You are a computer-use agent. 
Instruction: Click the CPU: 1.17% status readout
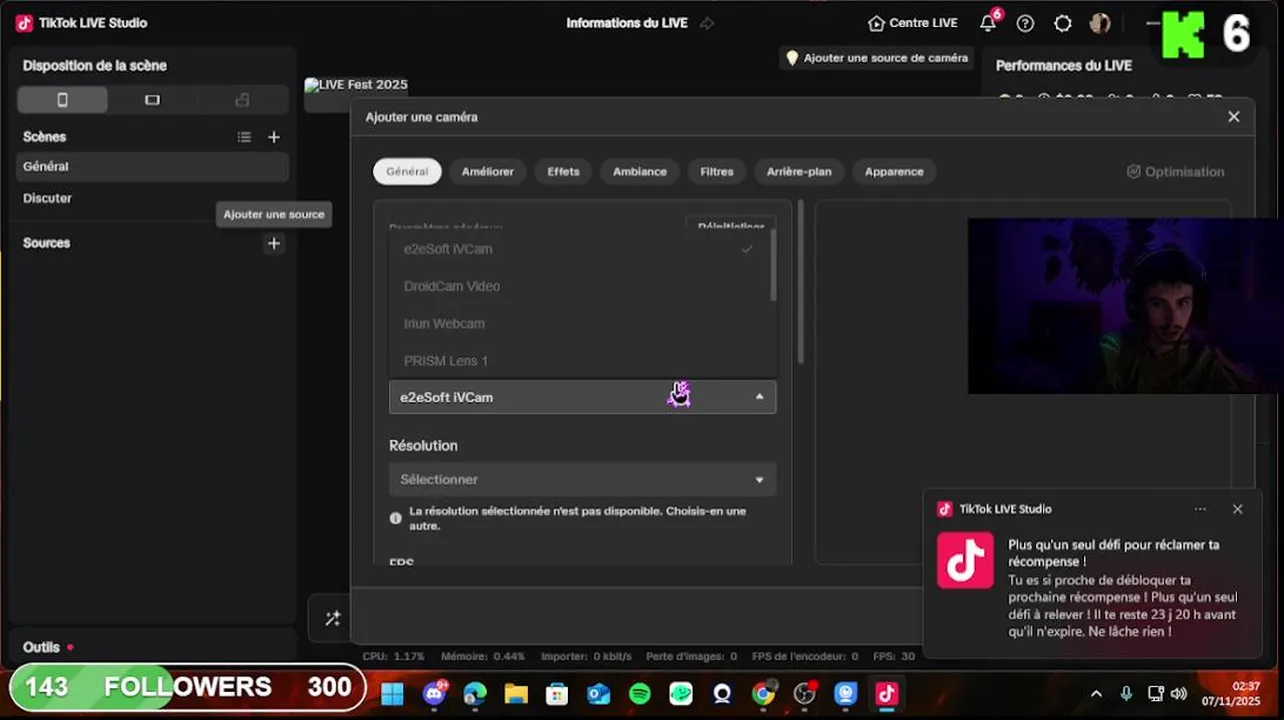tap(393, 656)
